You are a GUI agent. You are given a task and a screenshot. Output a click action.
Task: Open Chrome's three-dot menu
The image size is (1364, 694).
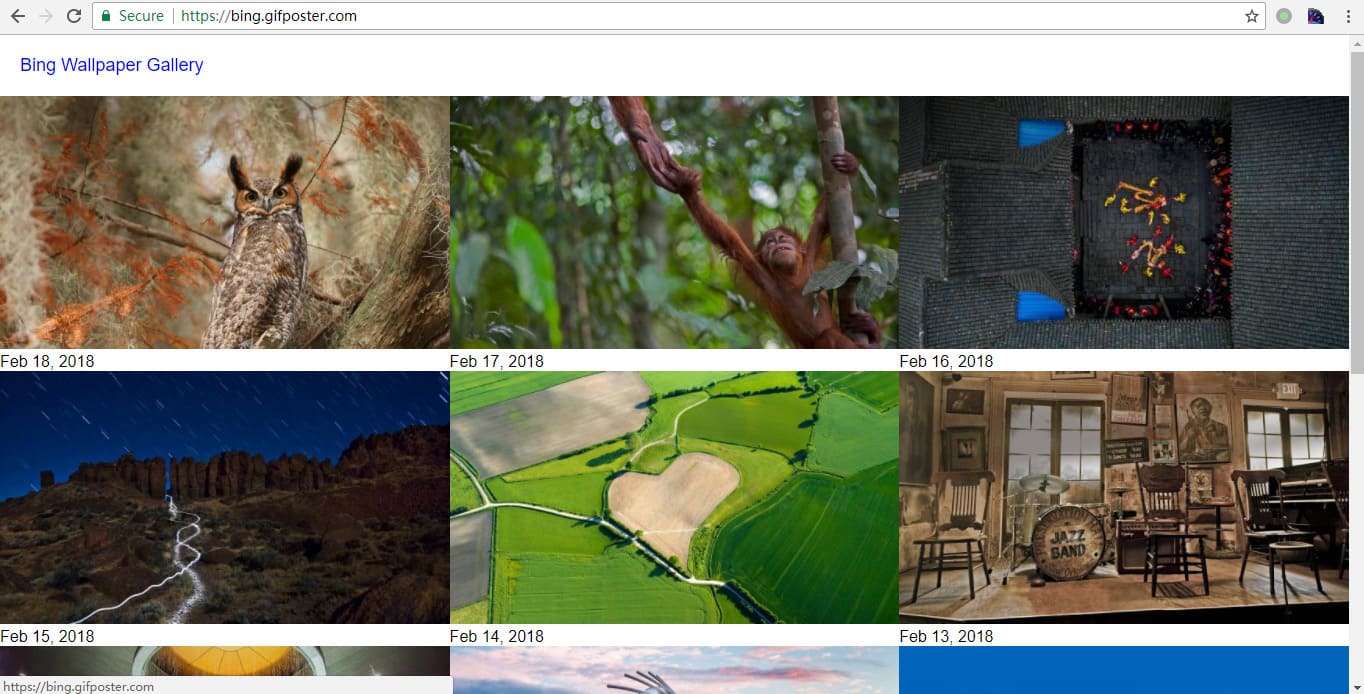coord(1347,16)
